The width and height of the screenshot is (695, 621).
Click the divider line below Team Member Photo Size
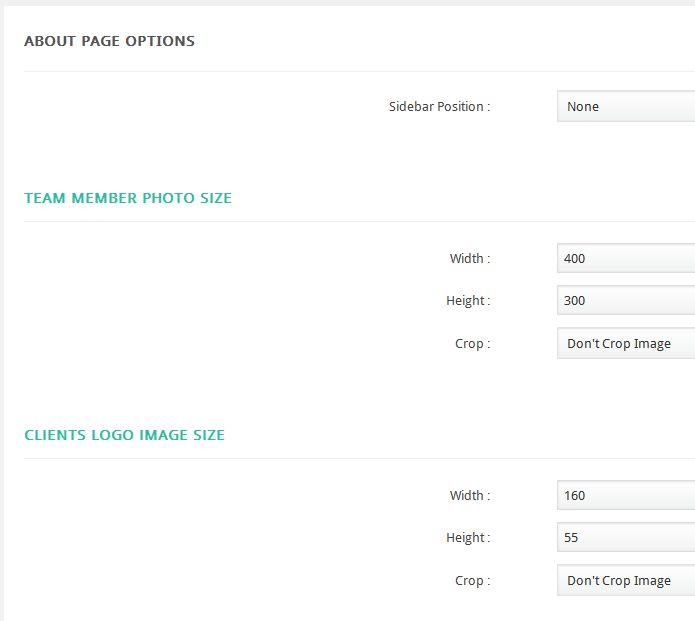tap(359, 221)
